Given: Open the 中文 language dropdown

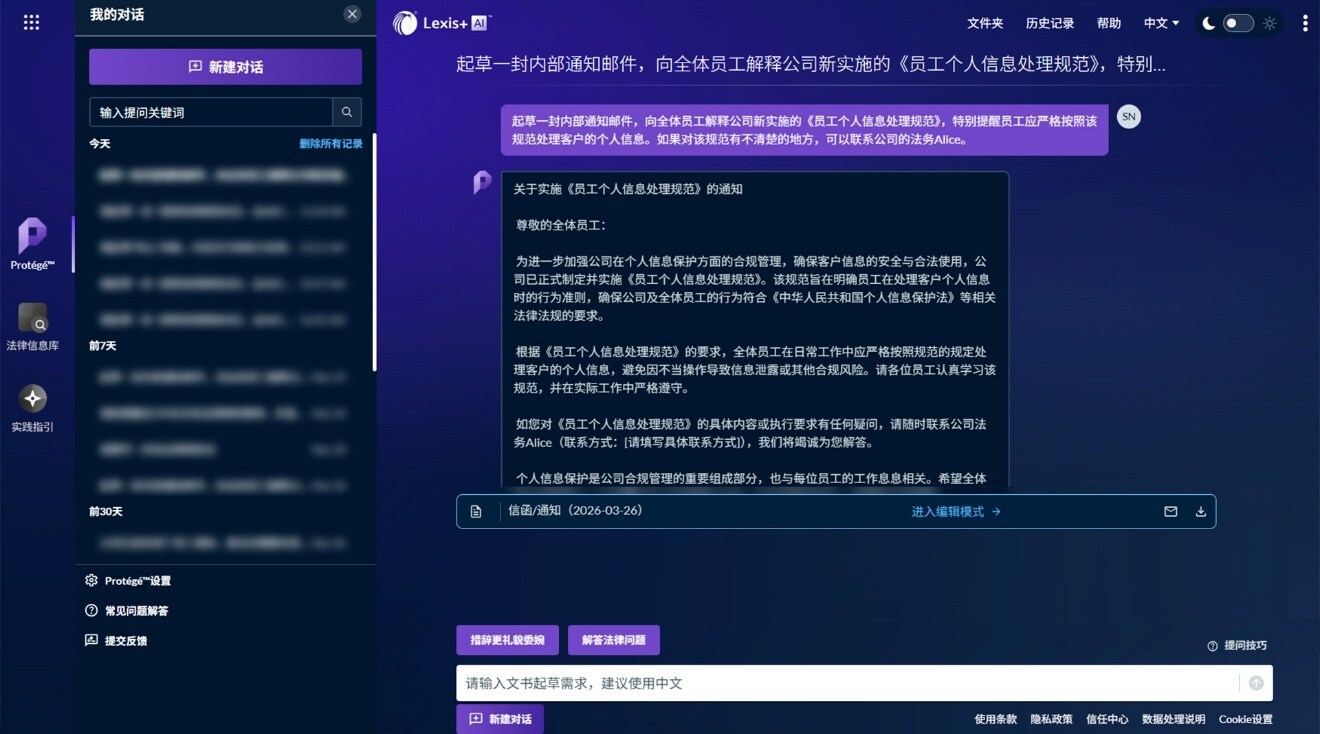Looking at the screenshot, I should pyautogui.click(x=1162, y=23).
